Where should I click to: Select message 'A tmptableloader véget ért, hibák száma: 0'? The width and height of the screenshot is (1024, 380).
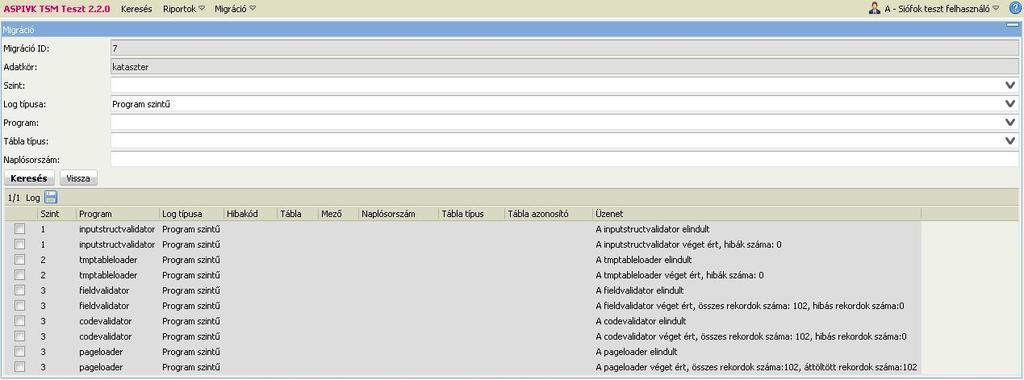click(679, 275)
